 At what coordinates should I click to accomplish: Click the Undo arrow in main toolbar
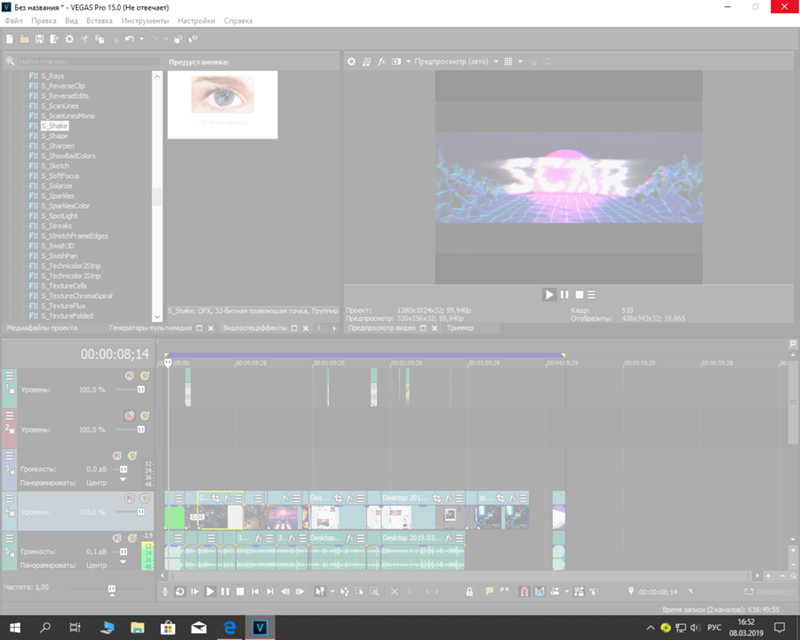(x=129, y=39)
